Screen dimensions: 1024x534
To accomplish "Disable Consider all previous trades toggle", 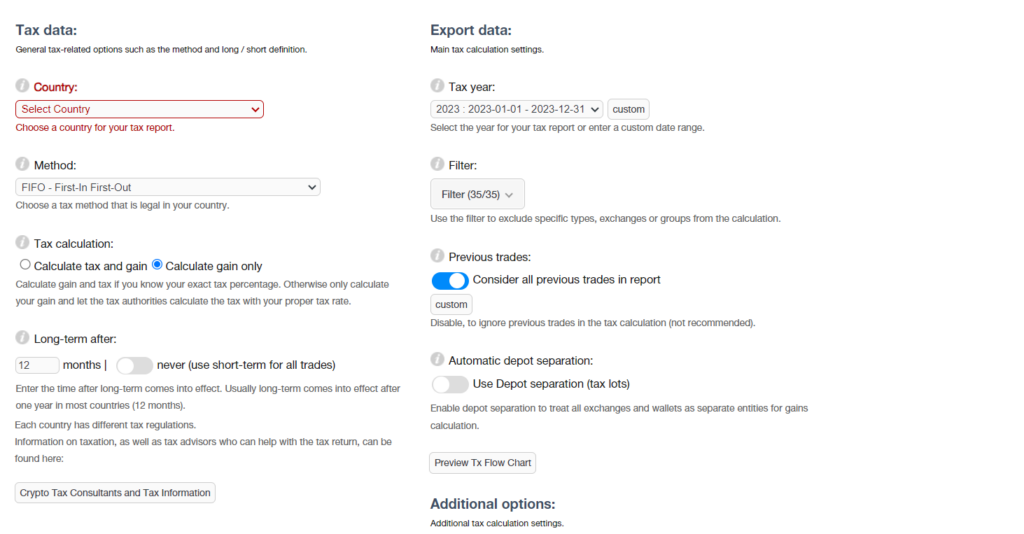I will [x=450, y=280].
